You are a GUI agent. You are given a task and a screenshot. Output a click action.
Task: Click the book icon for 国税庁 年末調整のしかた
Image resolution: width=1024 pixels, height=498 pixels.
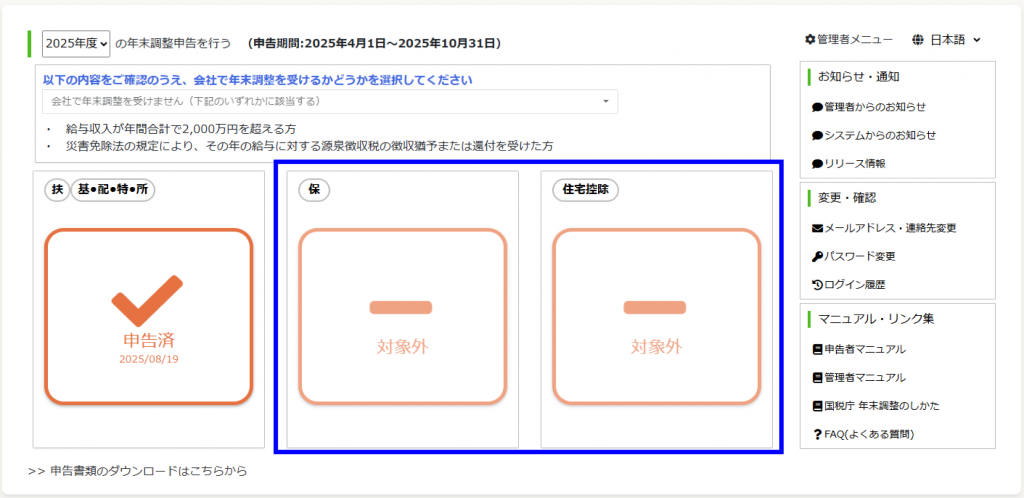817,406
